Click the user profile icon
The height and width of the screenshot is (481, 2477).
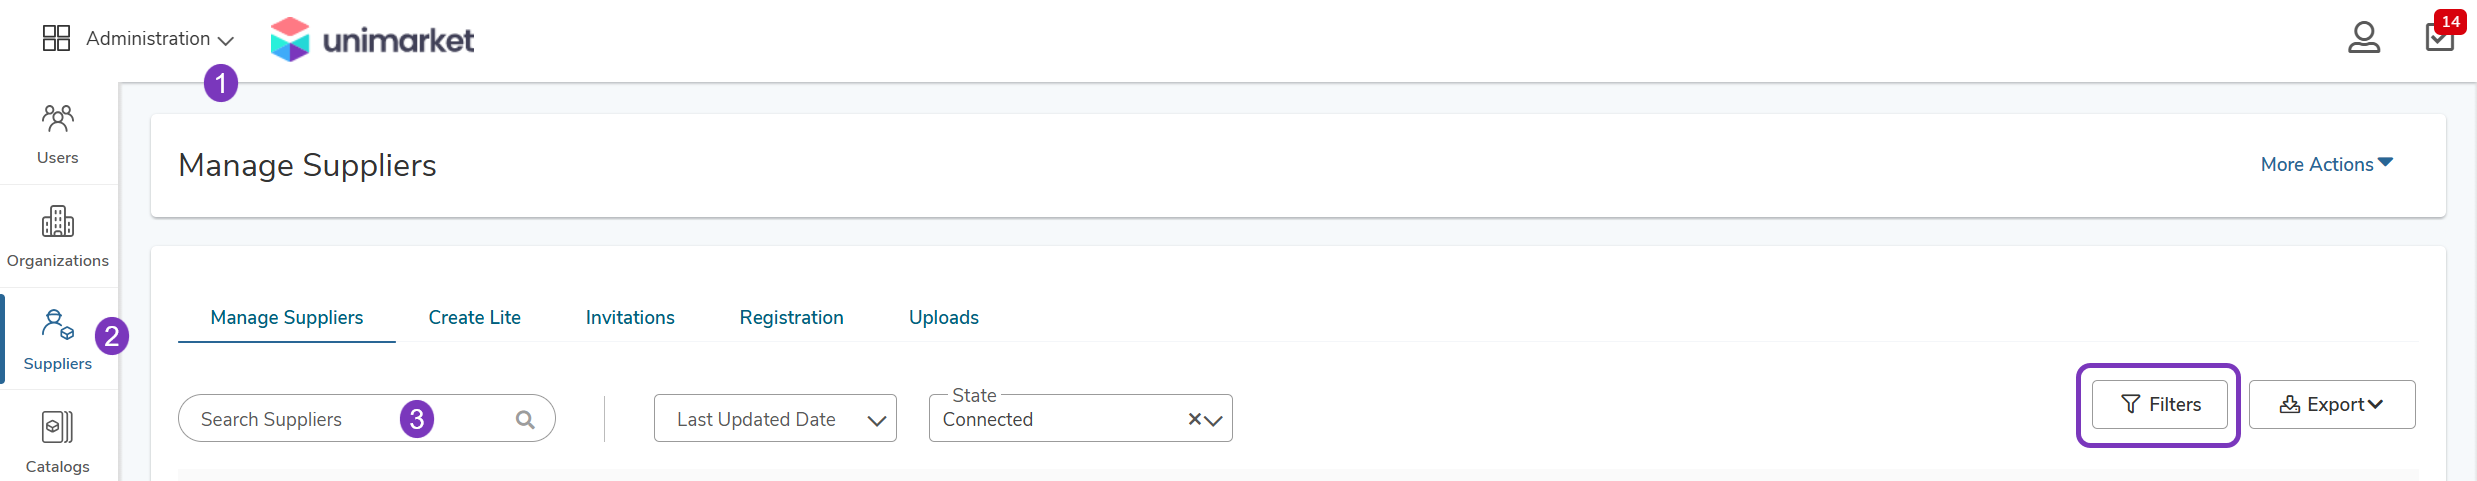[x=2364, y=37]
